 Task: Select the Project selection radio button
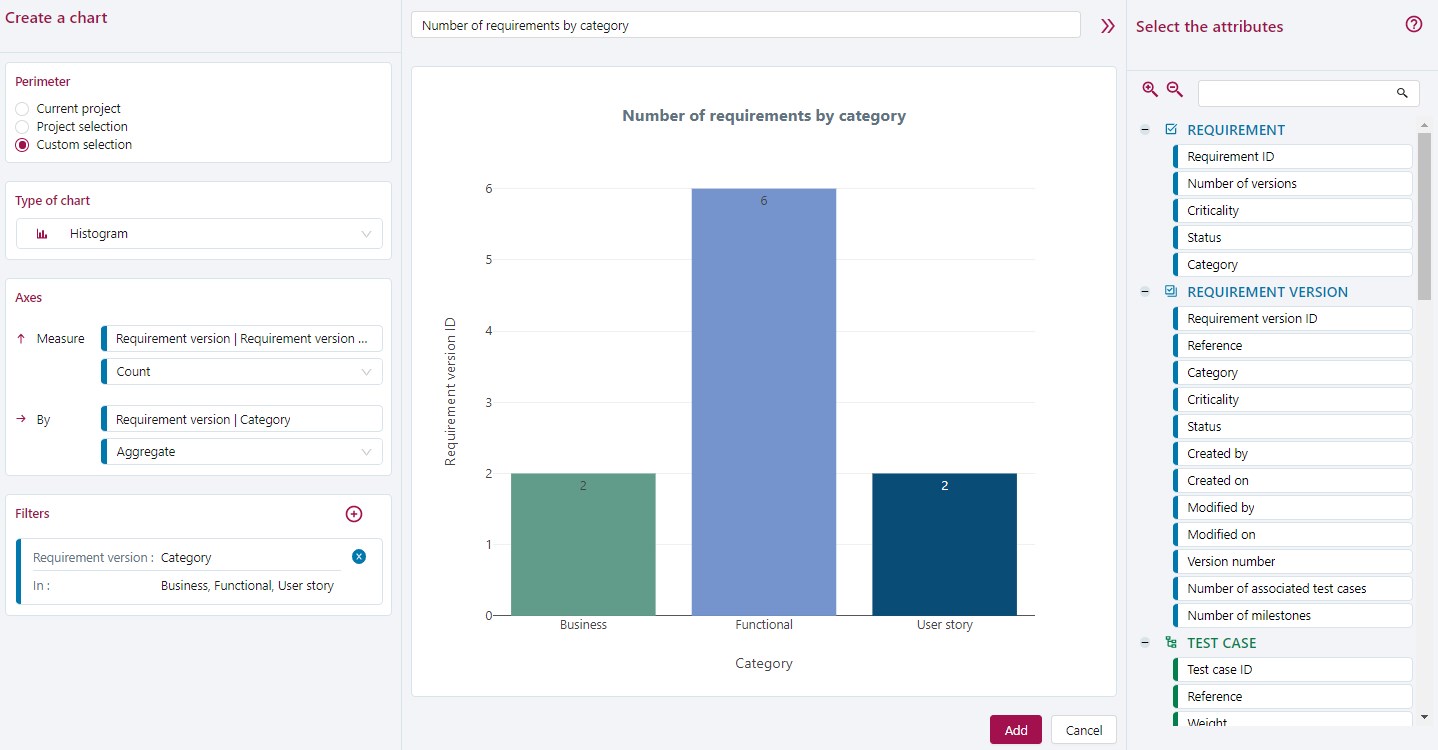pyautogui.click(x=20, y=126)
